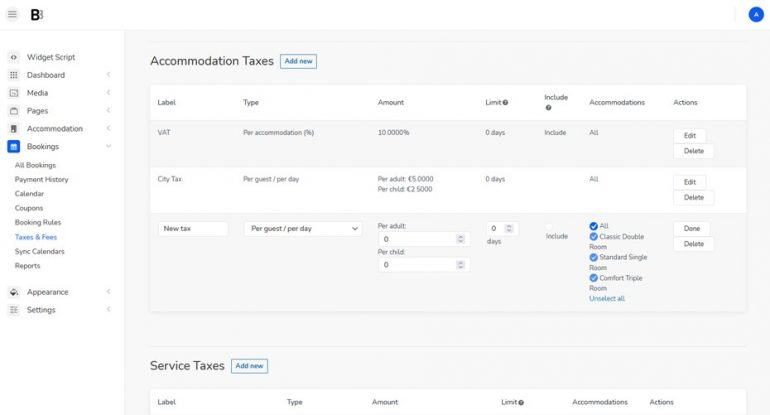Open Calendar submenu item
The width and height of the screenshot is (770, 415).
pos(29,194)
